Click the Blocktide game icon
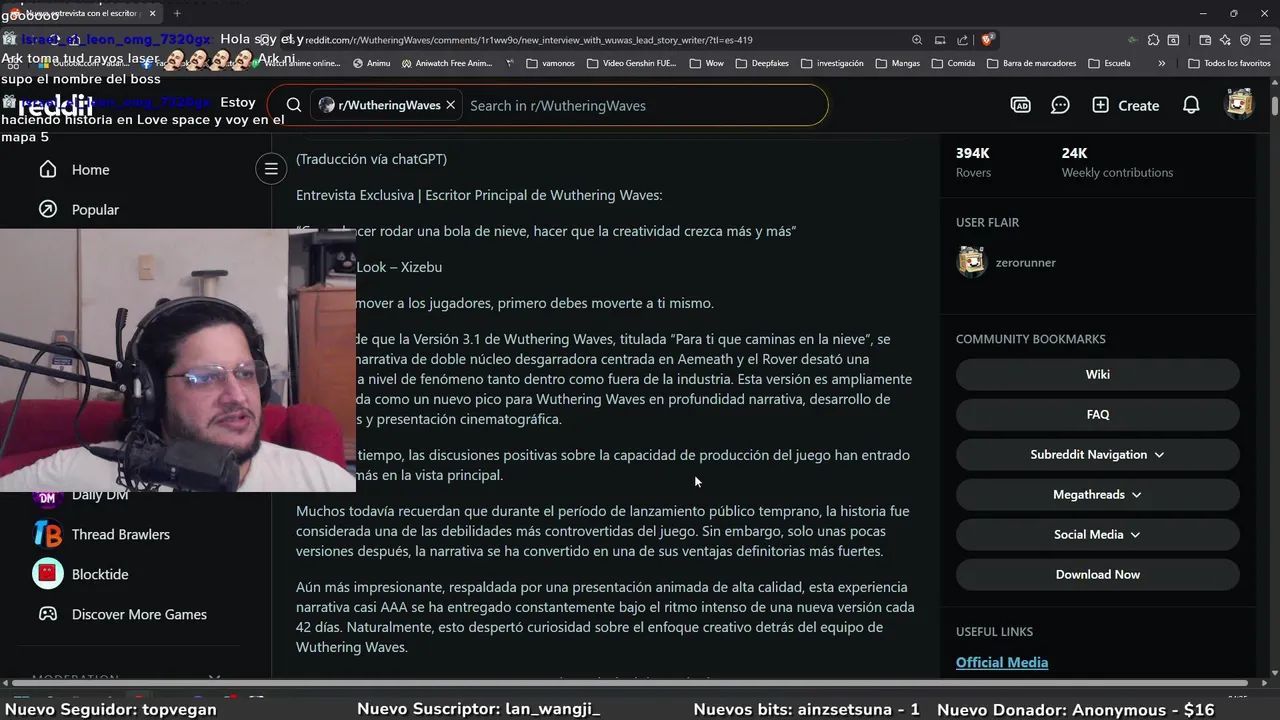 tap(47, 574)
